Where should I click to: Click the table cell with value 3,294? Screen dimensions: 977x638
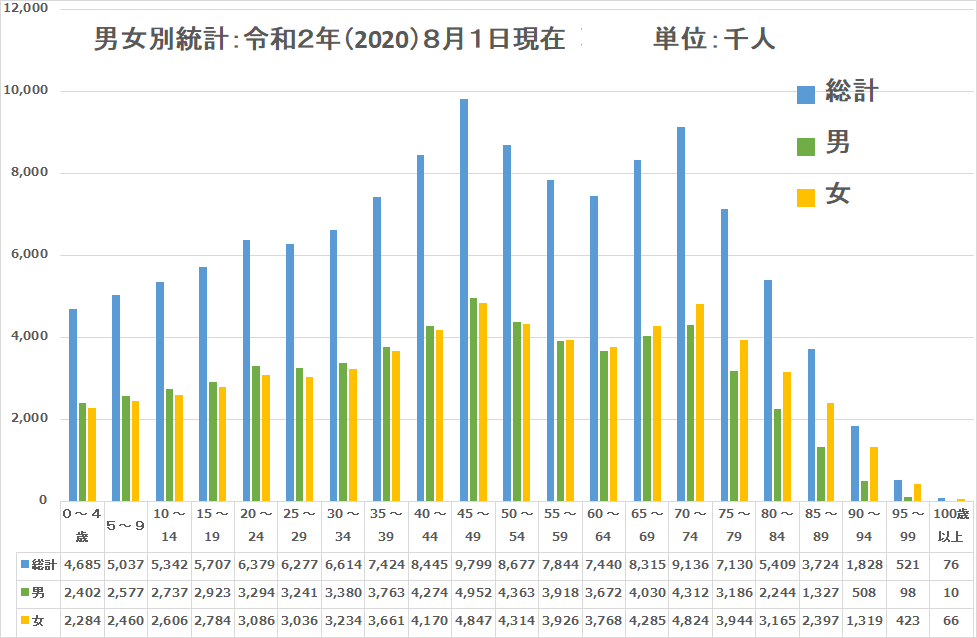click(256, 593)
